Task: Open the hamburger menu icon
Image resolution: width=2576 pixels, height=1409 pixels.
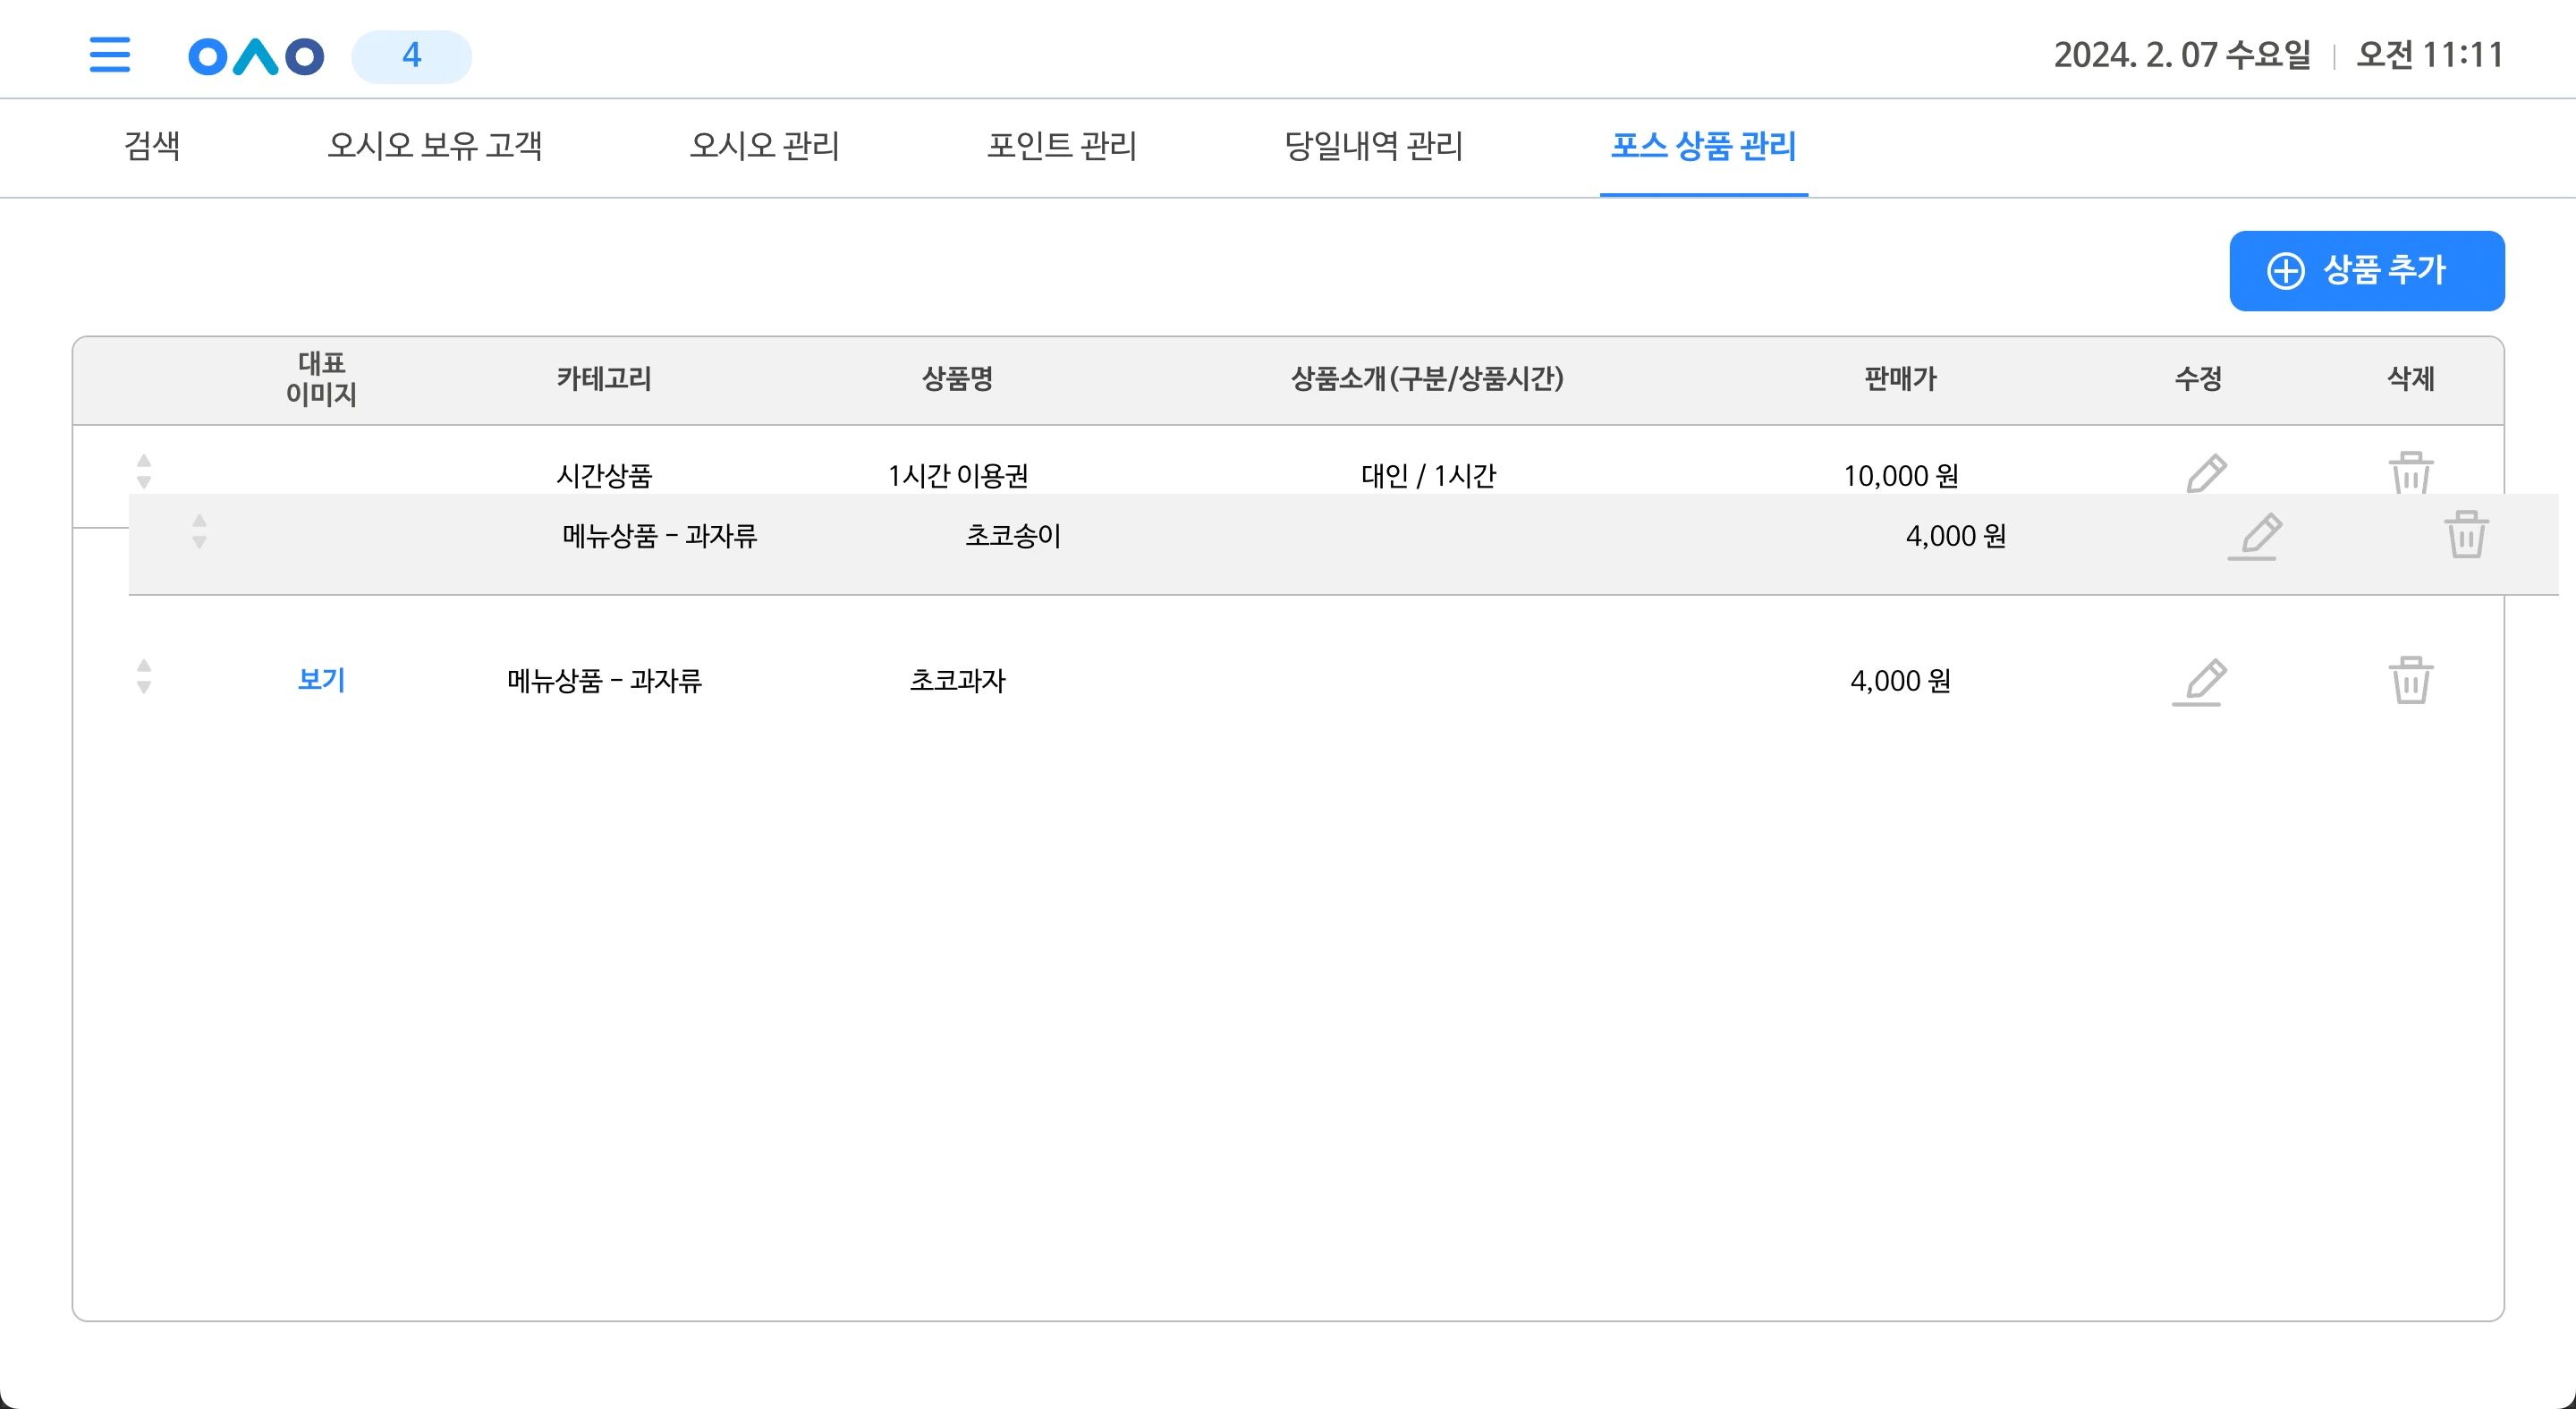Action: click(109, 55)
